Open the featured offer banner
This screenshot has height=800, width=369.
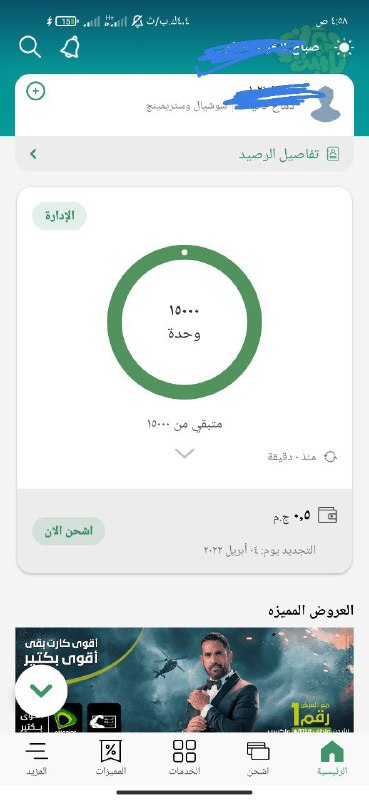click(x=184, y=680)
